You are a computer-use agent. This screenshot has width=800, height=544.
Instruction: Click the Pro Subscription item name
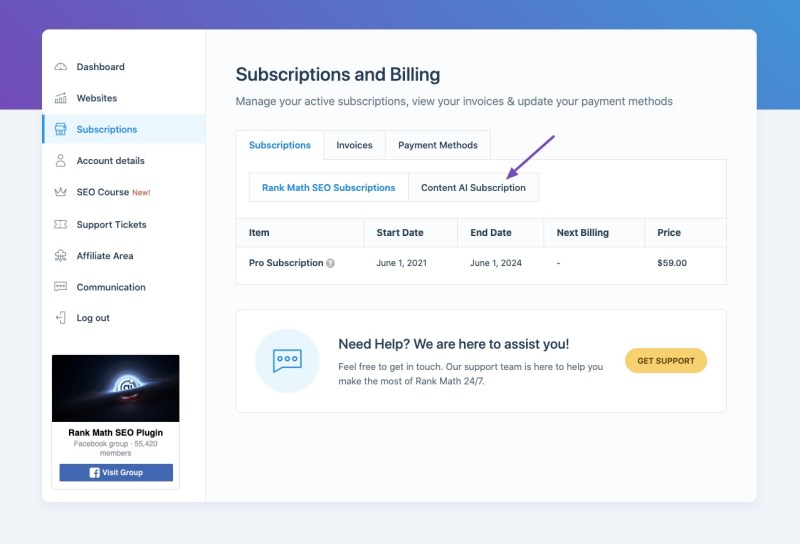pyautogui.click(x=286, y=263)
